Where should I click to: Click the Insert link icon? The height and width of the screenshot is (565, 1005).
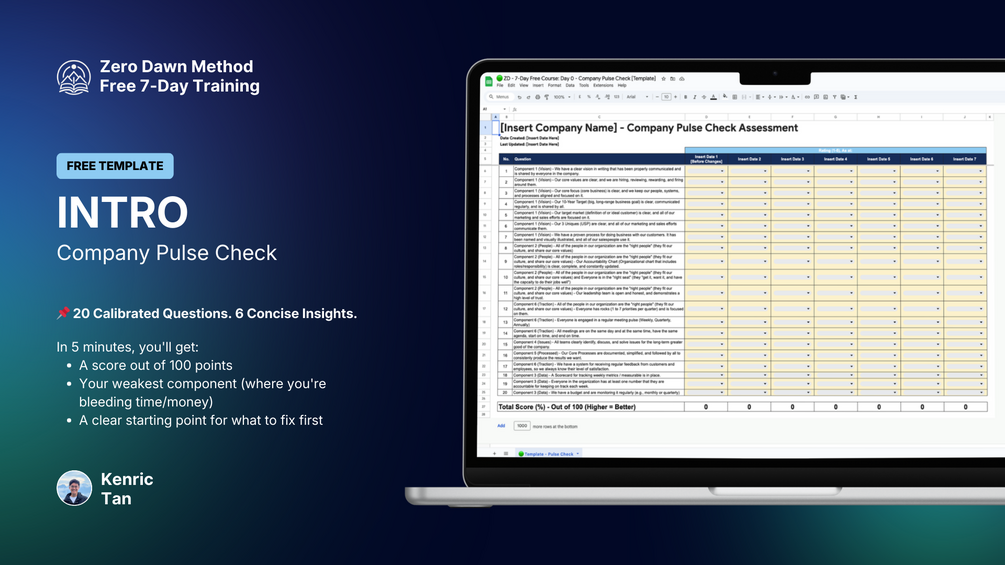807,97
